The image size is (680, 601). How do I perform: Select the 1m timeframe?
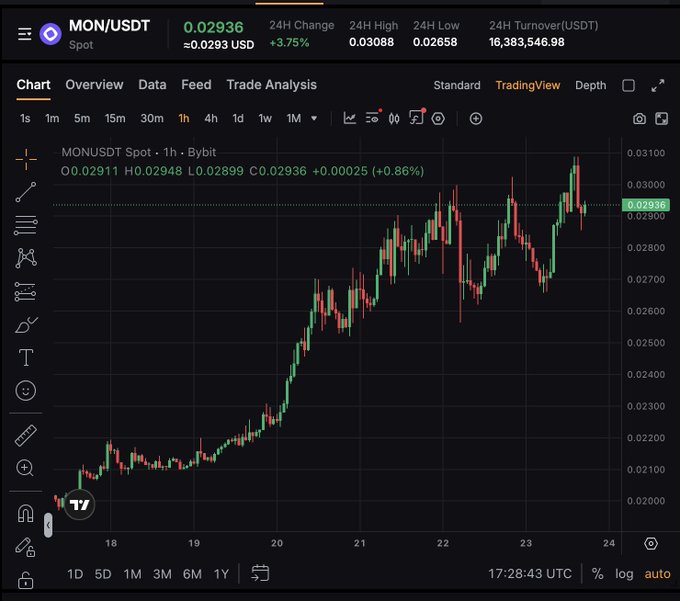pyautogui.click(x=52, y=118)
